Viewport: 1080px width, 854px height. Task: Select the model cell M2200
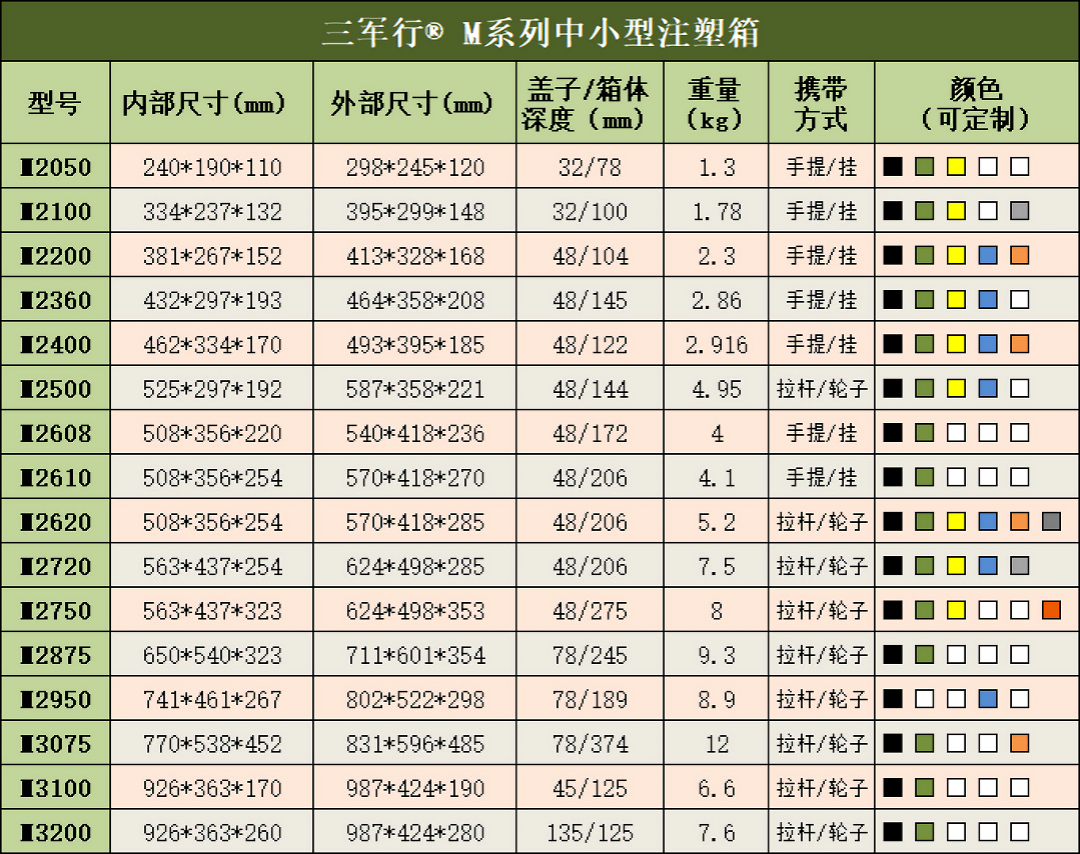pyautogui.click(x=55, y=256)
